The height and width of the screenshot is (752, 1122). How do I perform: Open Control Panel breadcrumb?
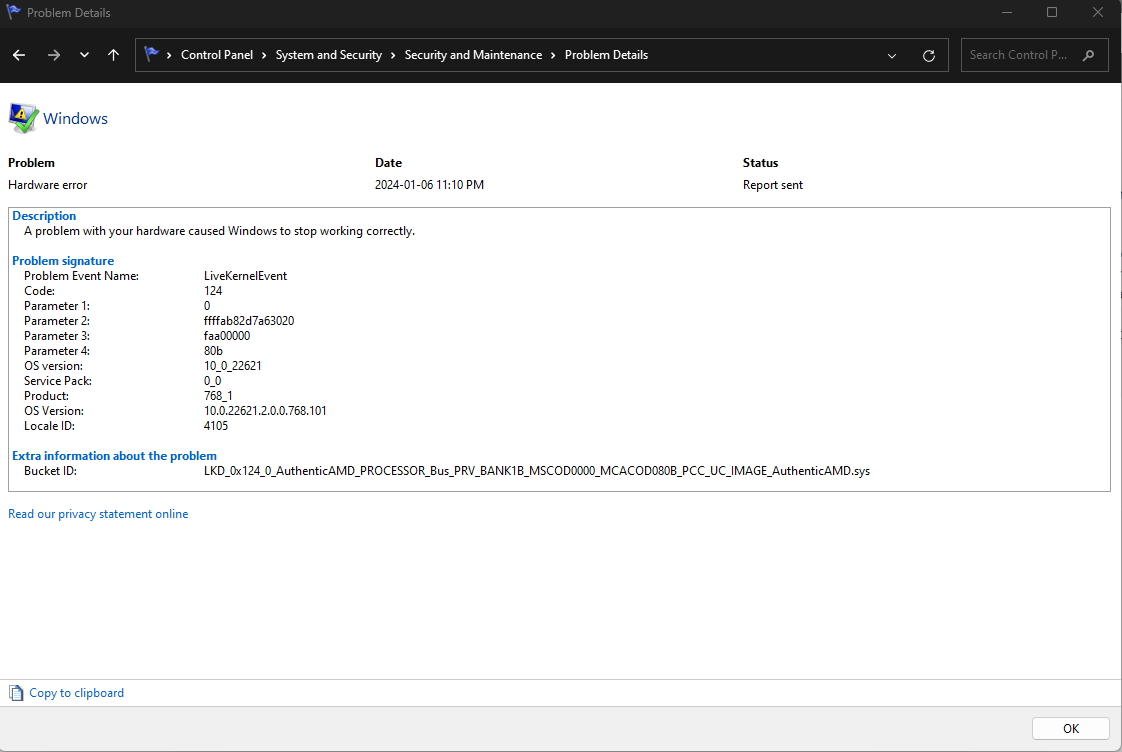(x=217, y=55)
